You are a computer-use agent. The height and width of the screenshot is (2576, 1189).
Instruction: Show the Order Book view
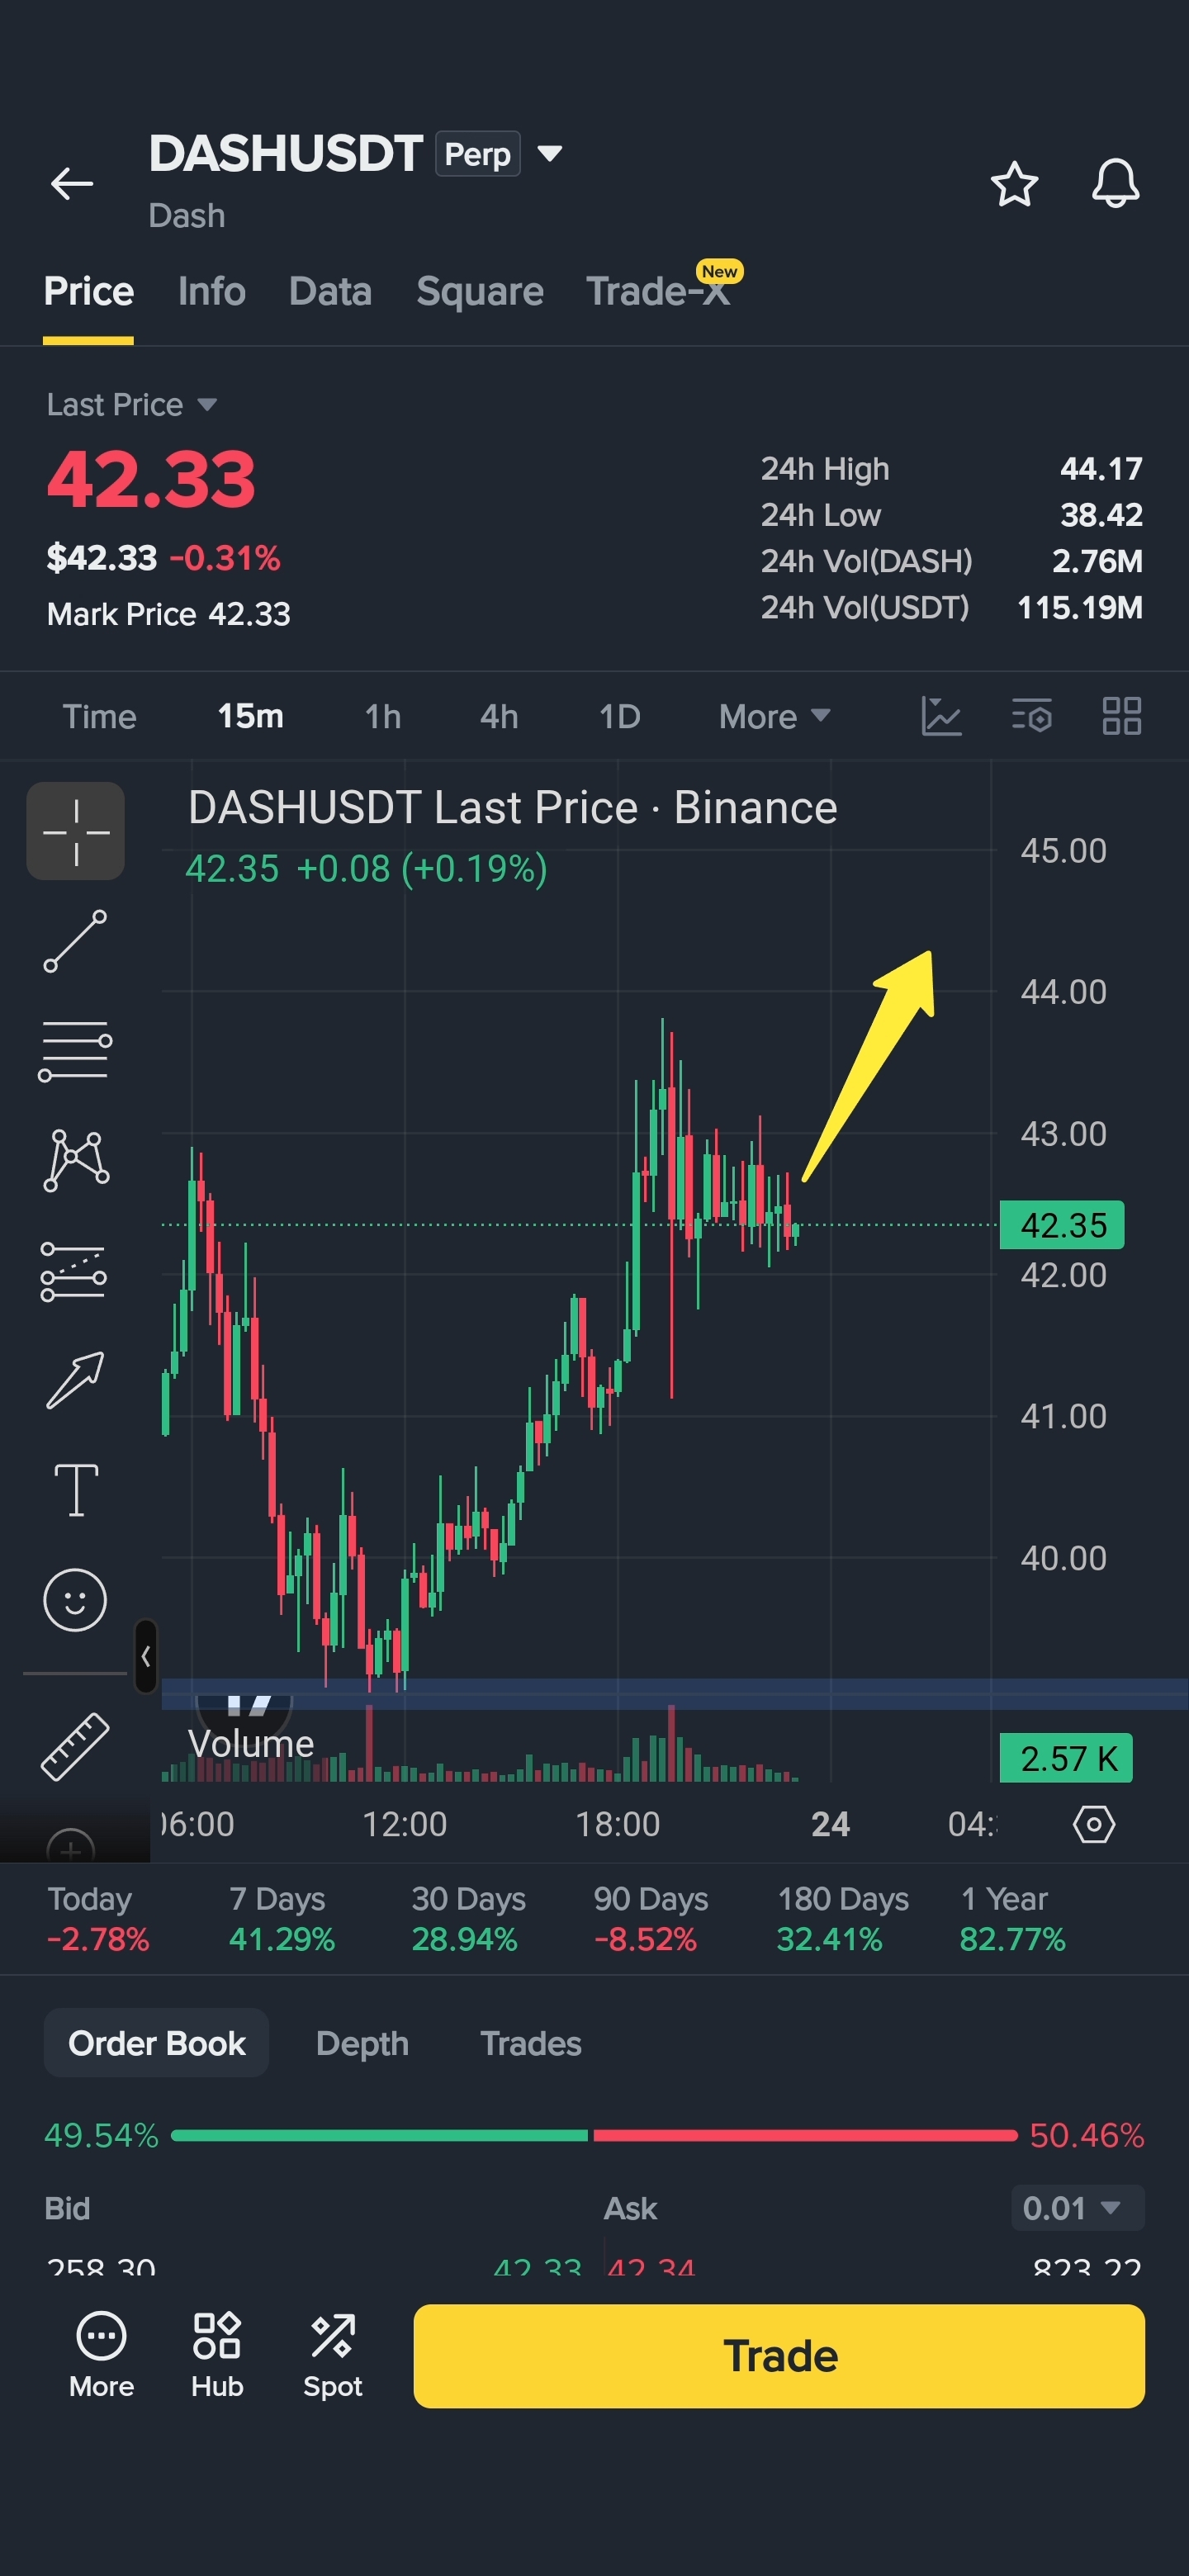point(157,2043)
